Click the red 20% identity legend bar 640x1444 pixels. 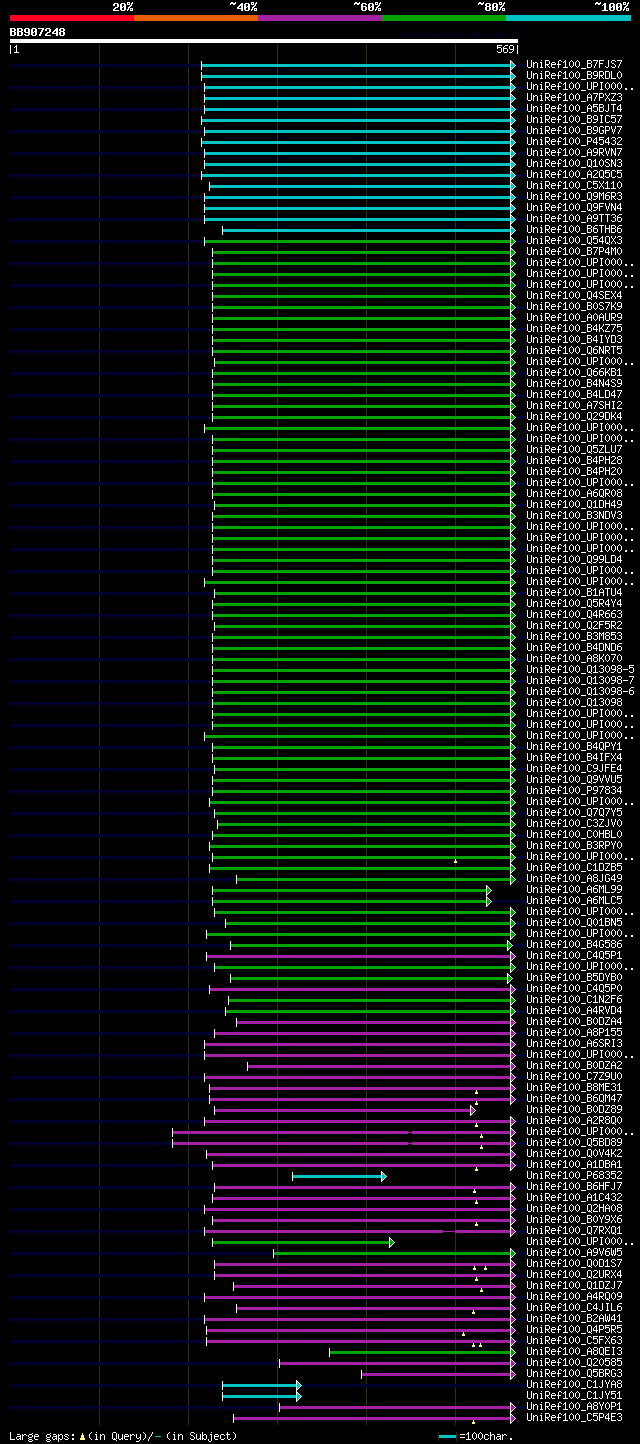pyautogui.click(x=72, y=18)
